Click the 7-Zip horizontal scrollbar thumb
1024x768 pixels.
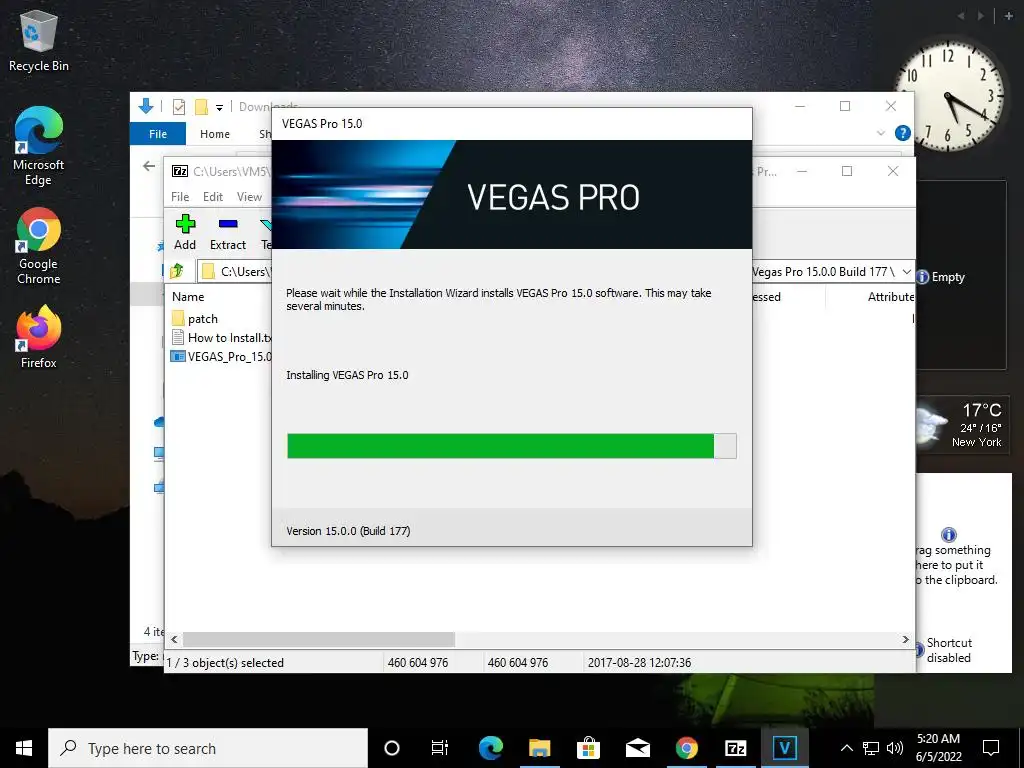pyautogui.click(x=319, y=639)
